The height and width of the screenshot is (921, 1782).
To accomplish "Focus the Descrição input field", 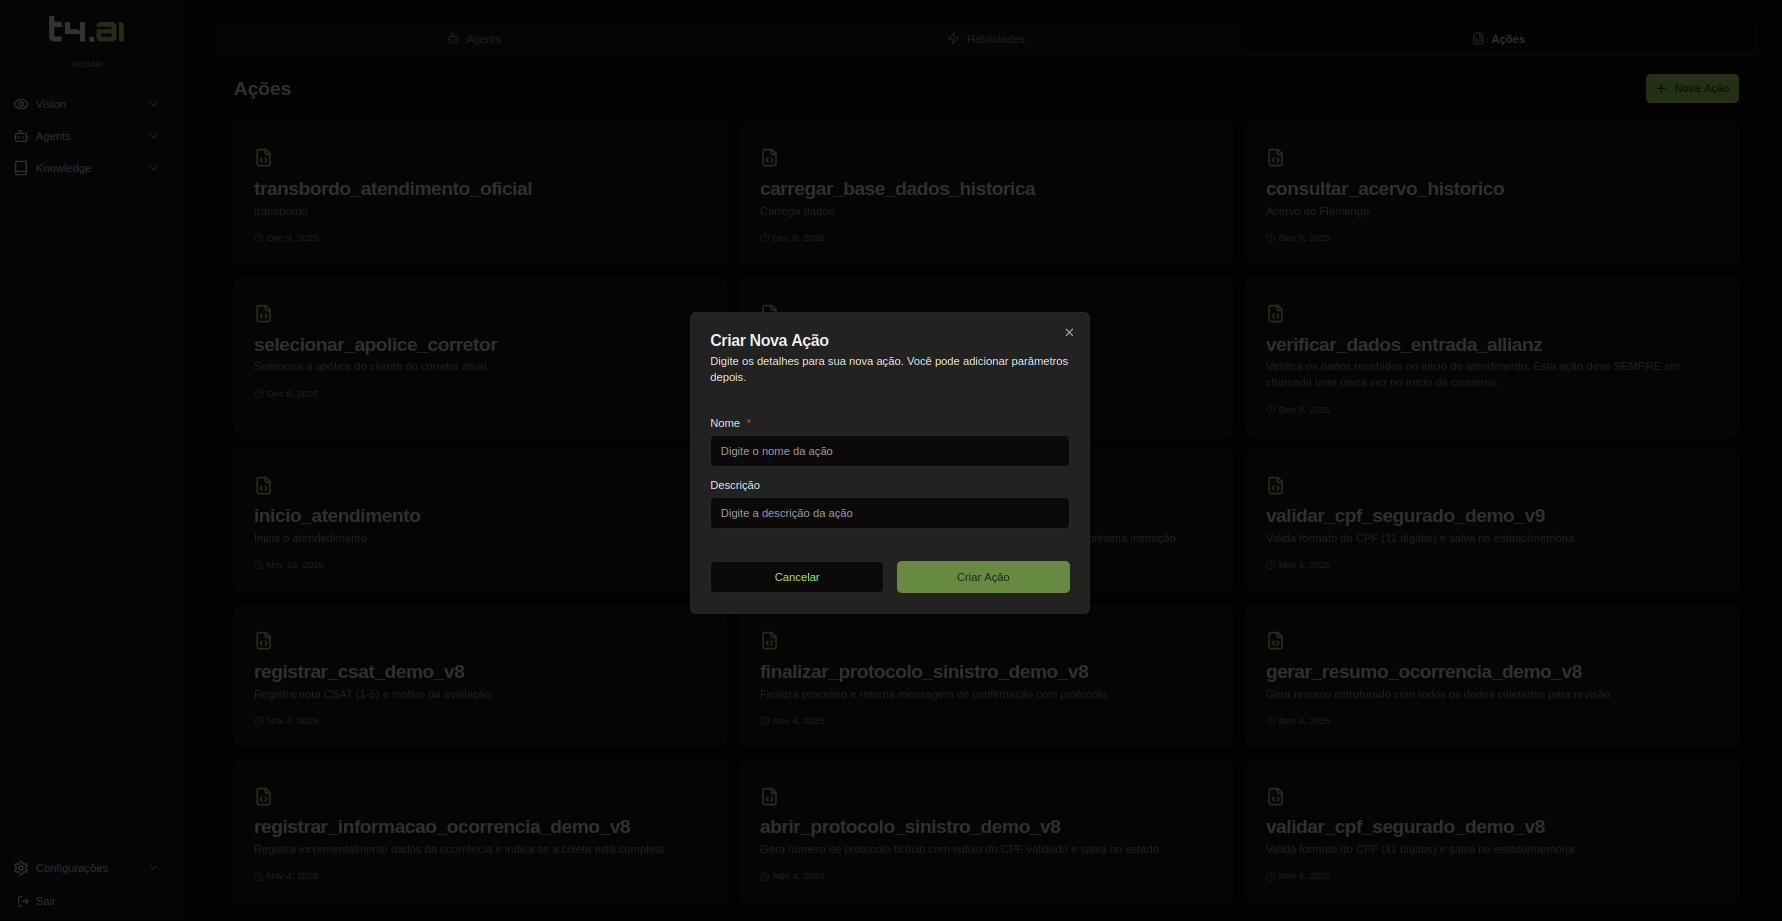I will point(889,513).
